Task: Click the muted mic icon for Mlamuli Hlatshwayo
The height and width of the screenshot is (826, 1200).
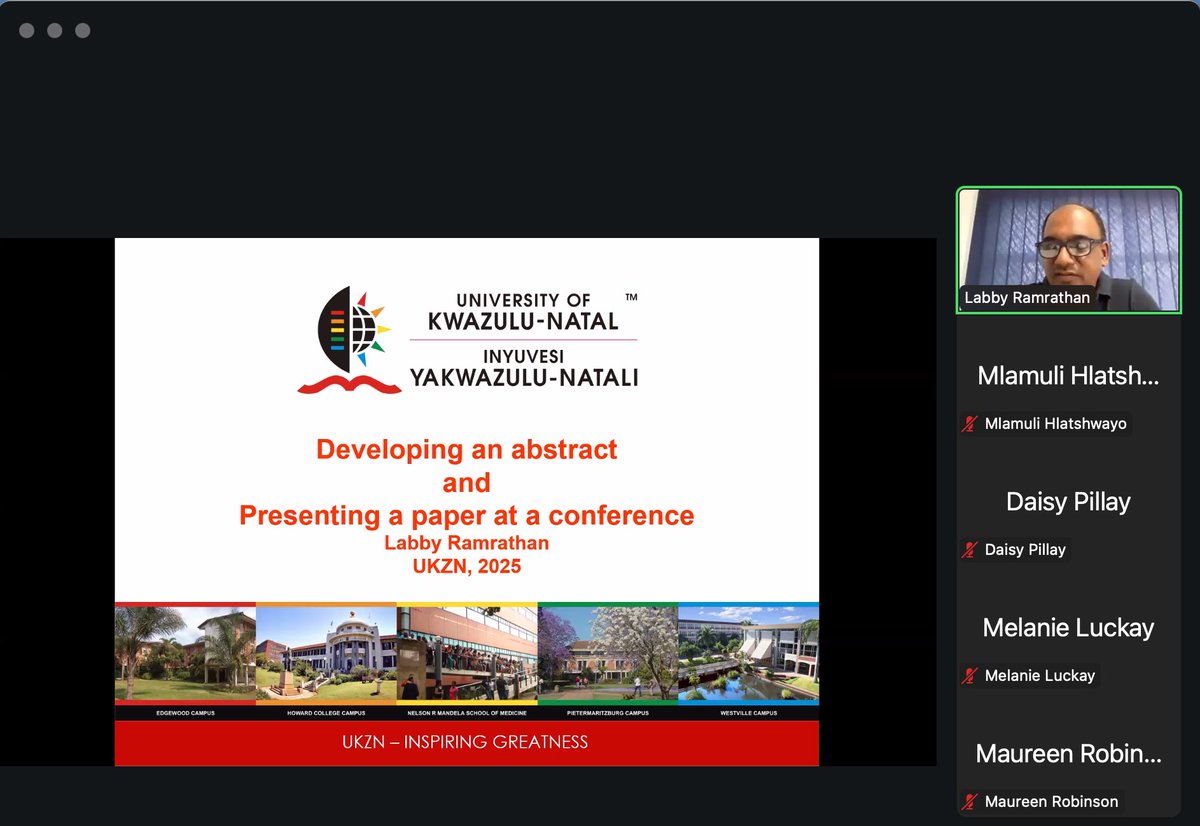Action: coord(969,424)
